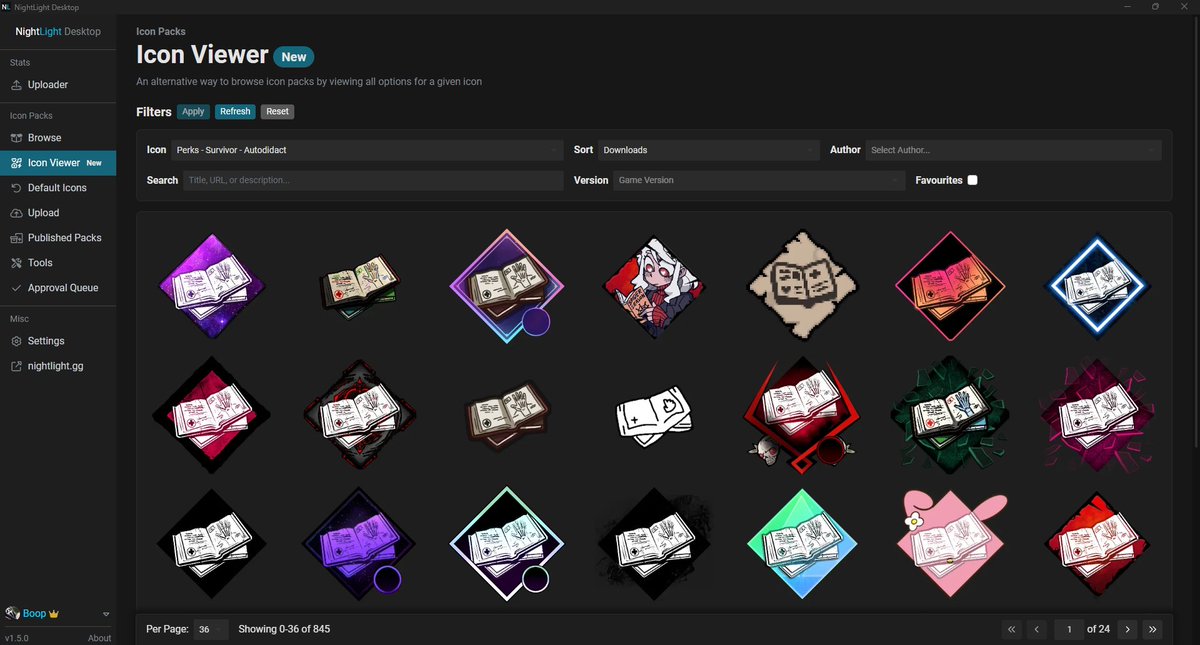
Task: Open the Uploader section
Action: [x=46, y=85]
